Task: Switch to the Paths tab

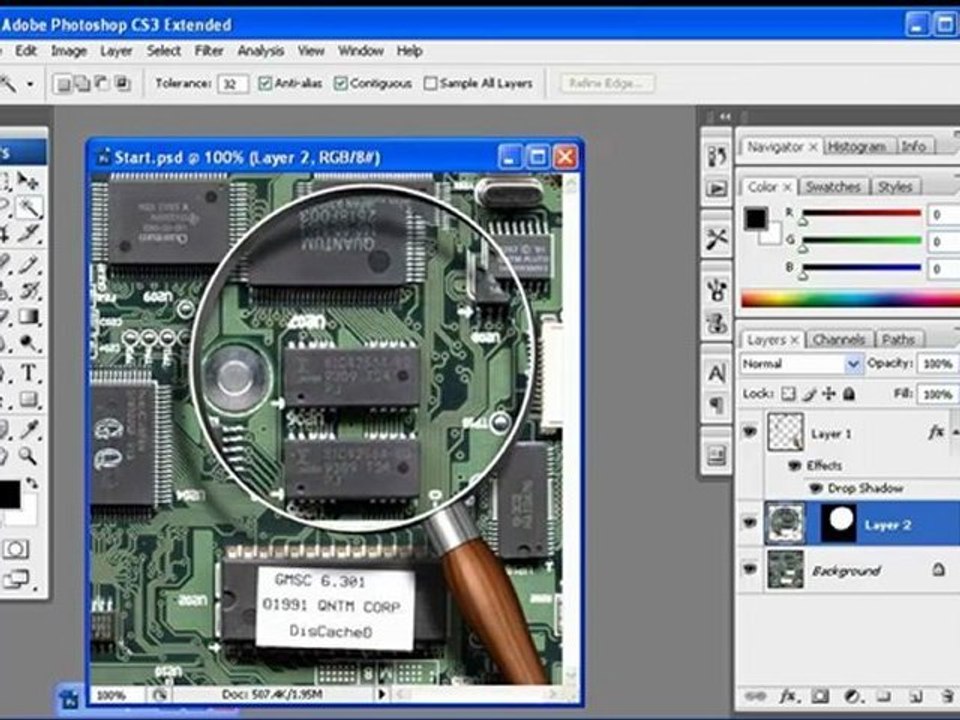Action: tap(898, 340)
